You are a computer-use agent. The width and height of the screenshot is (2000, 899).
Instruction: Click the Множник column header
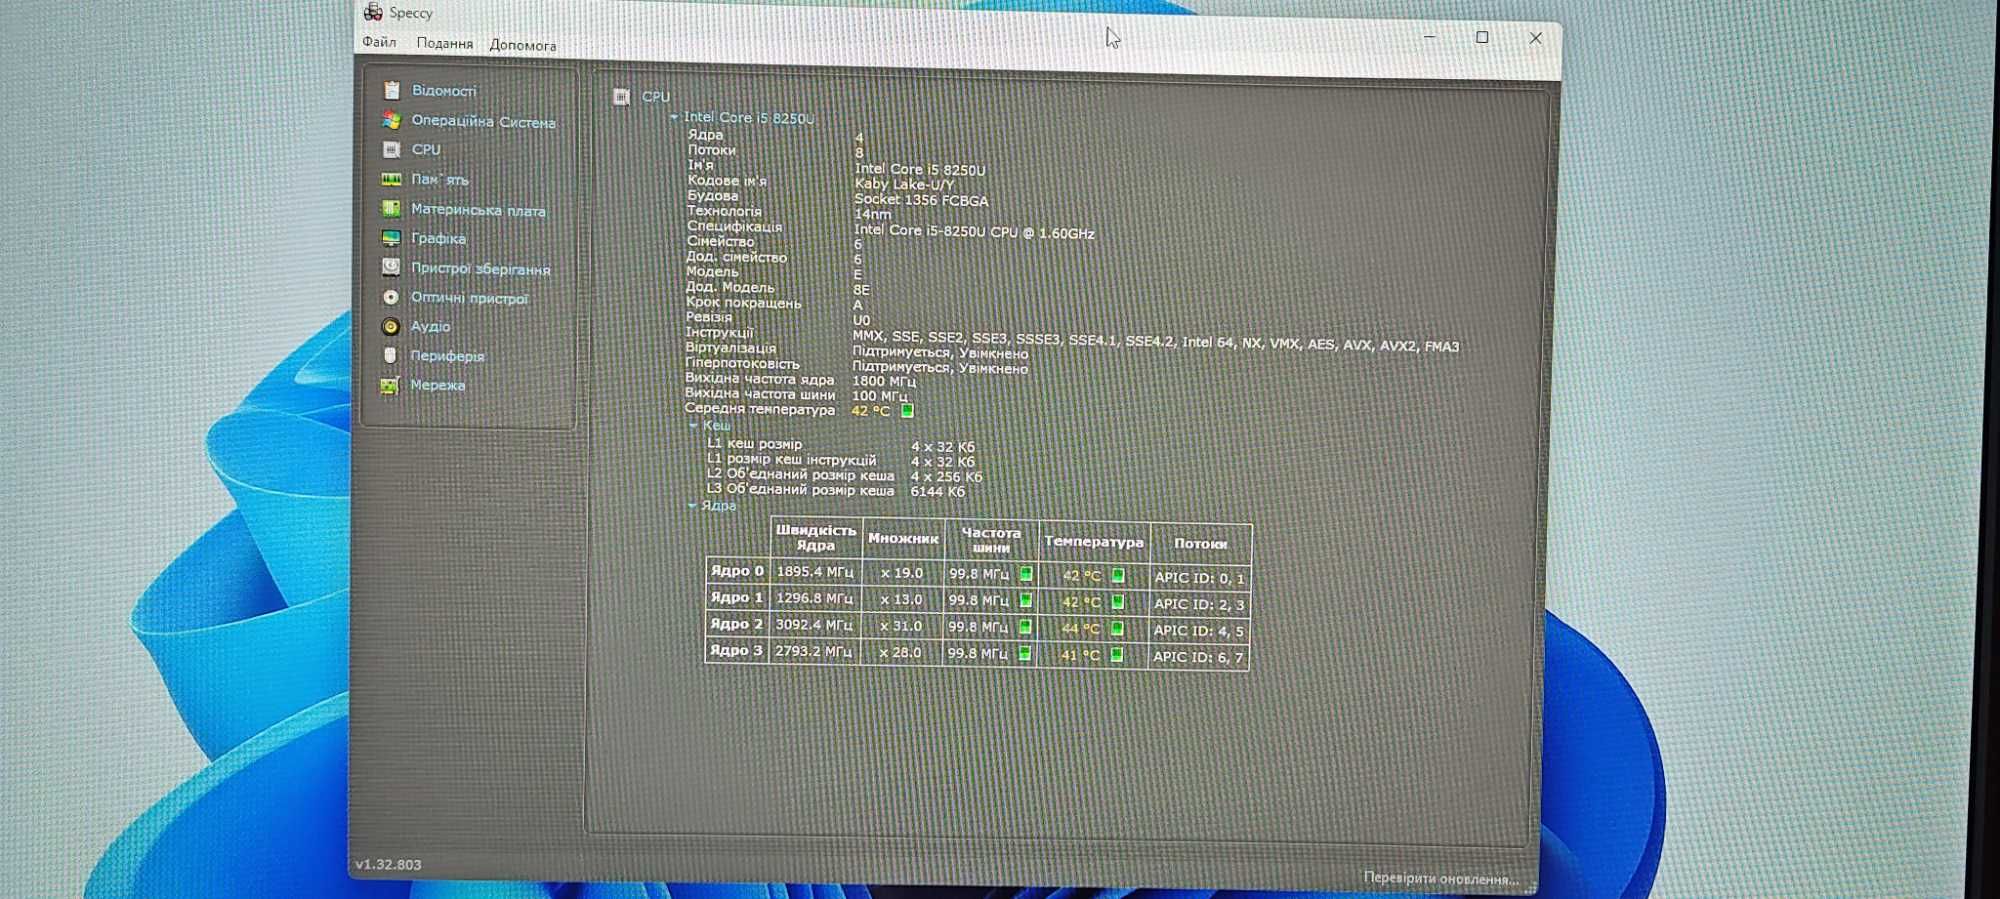(903, 538)
